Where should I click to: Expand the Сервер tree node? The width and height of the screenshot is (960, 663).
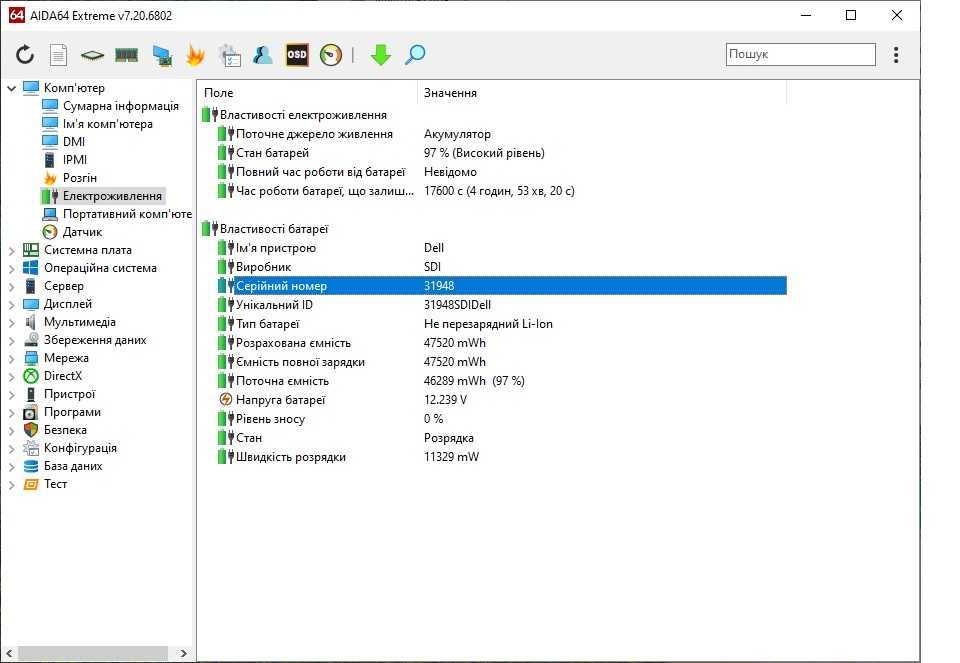coord(12,287)
